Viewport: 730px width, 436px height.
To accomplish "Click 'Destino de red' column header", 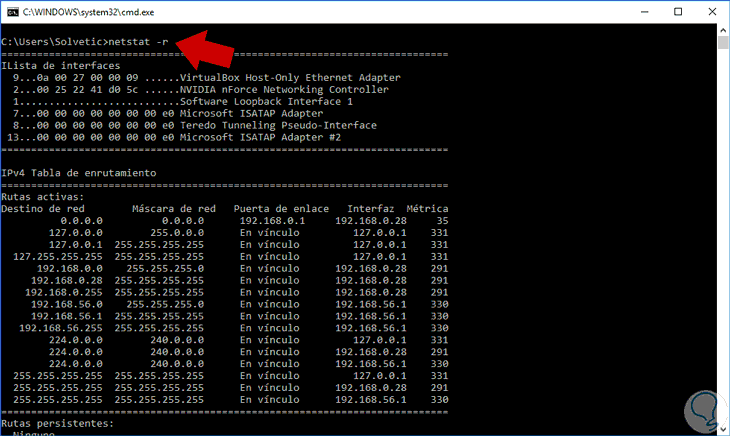I will click(43, 209).
